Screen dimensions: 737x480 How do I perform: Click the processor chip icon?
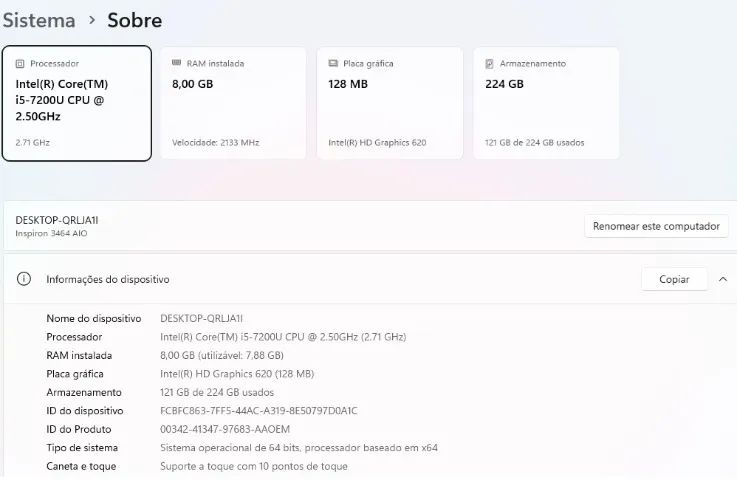pyautogui.click(x=20, y=63)
